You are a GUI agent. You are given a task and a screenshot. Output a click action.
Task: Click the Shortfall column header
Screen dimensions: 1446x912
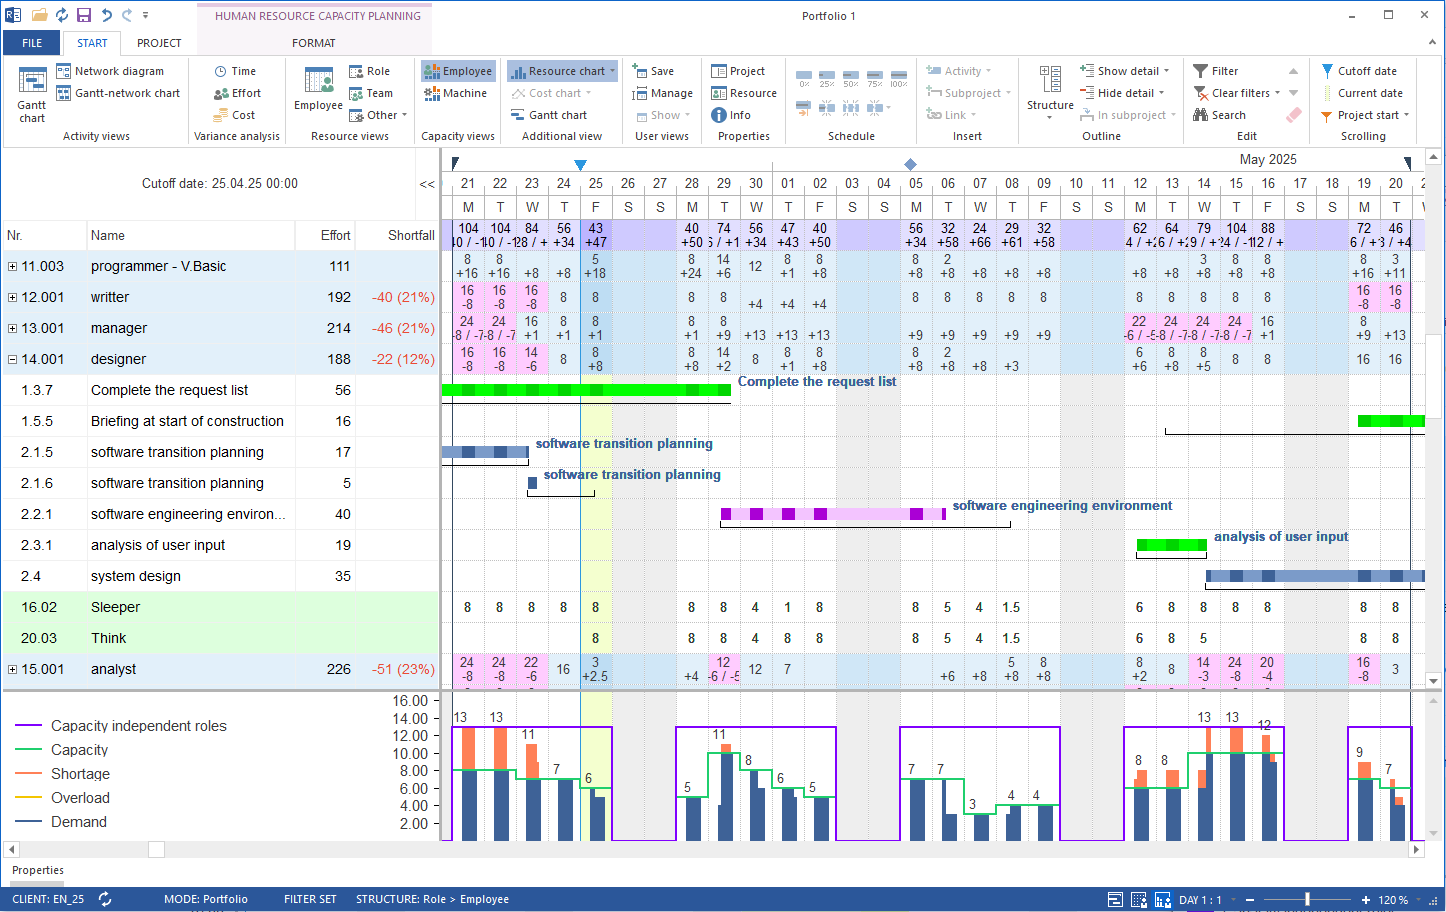(x=410, y=235)
